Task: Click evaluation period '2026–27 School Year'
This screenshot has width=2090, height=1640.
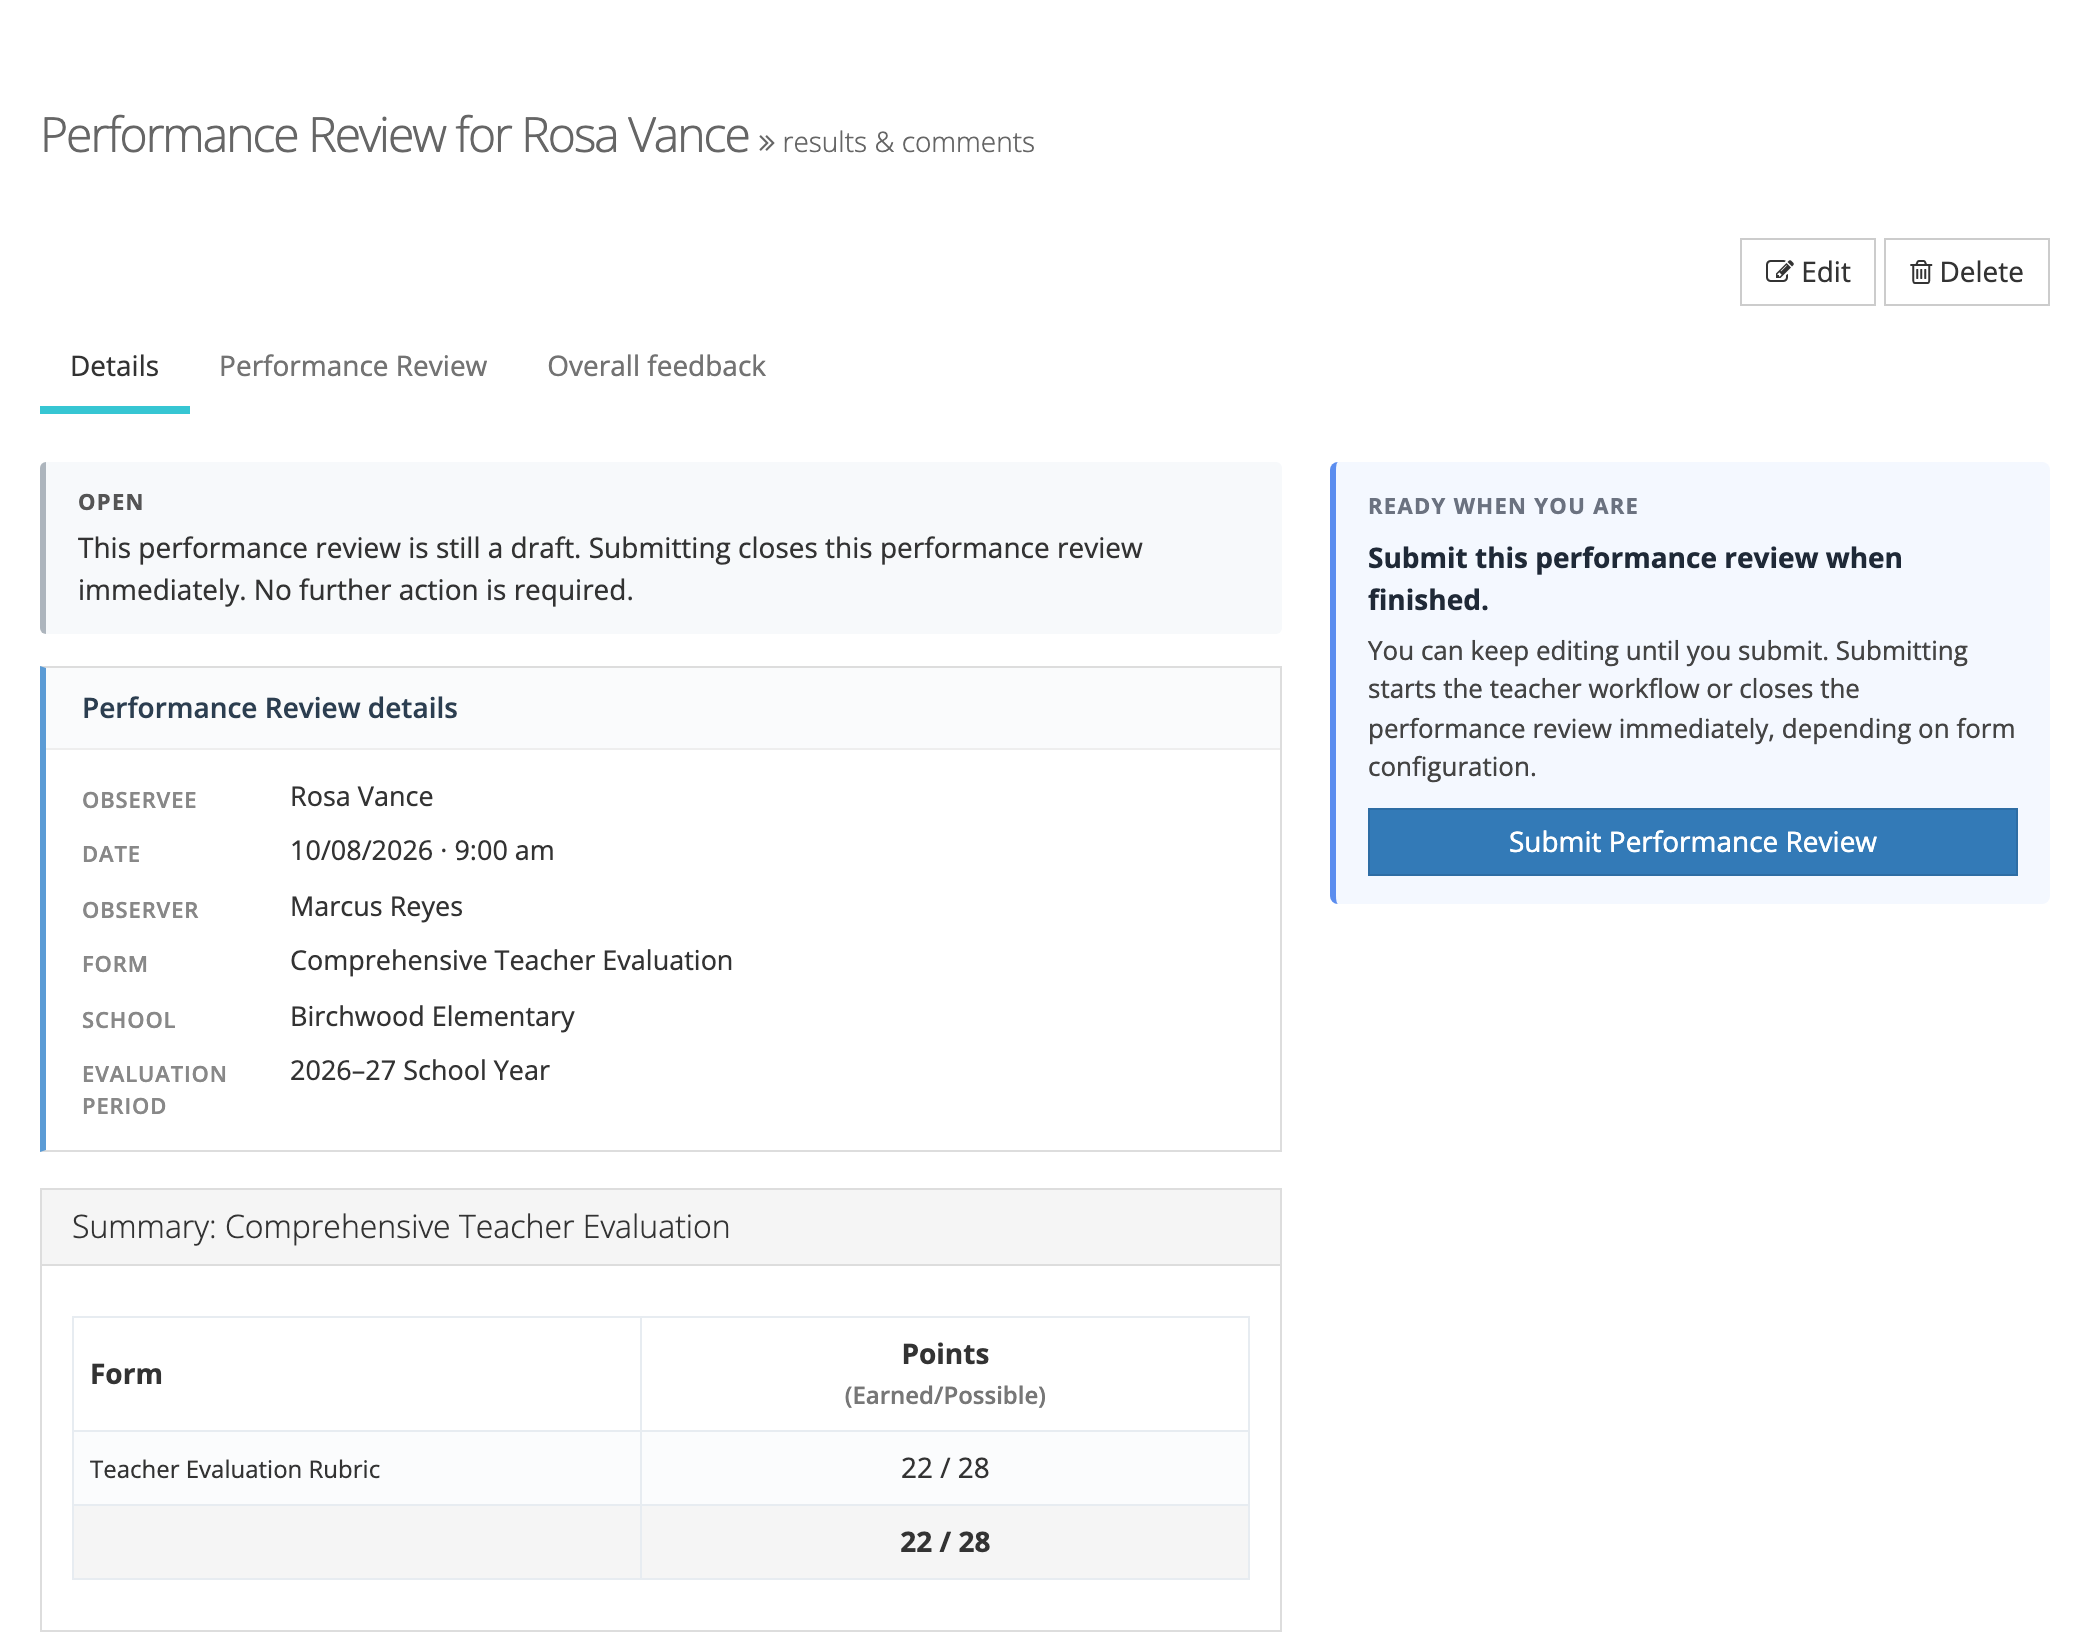Action: pyautogui.click(x=419, y=1070)
